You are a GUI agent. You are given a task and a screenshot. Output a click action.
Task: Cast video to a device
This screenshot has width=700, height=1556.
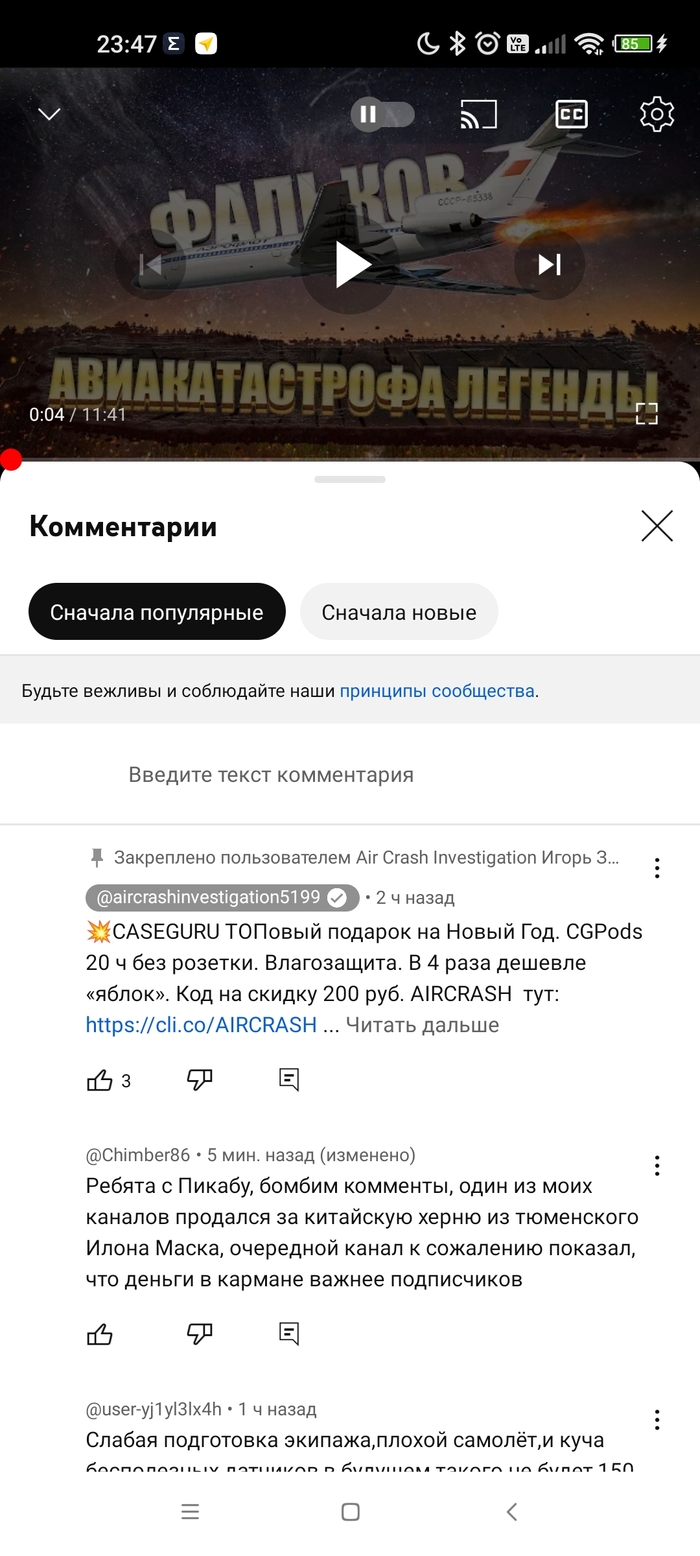(478, 114)
